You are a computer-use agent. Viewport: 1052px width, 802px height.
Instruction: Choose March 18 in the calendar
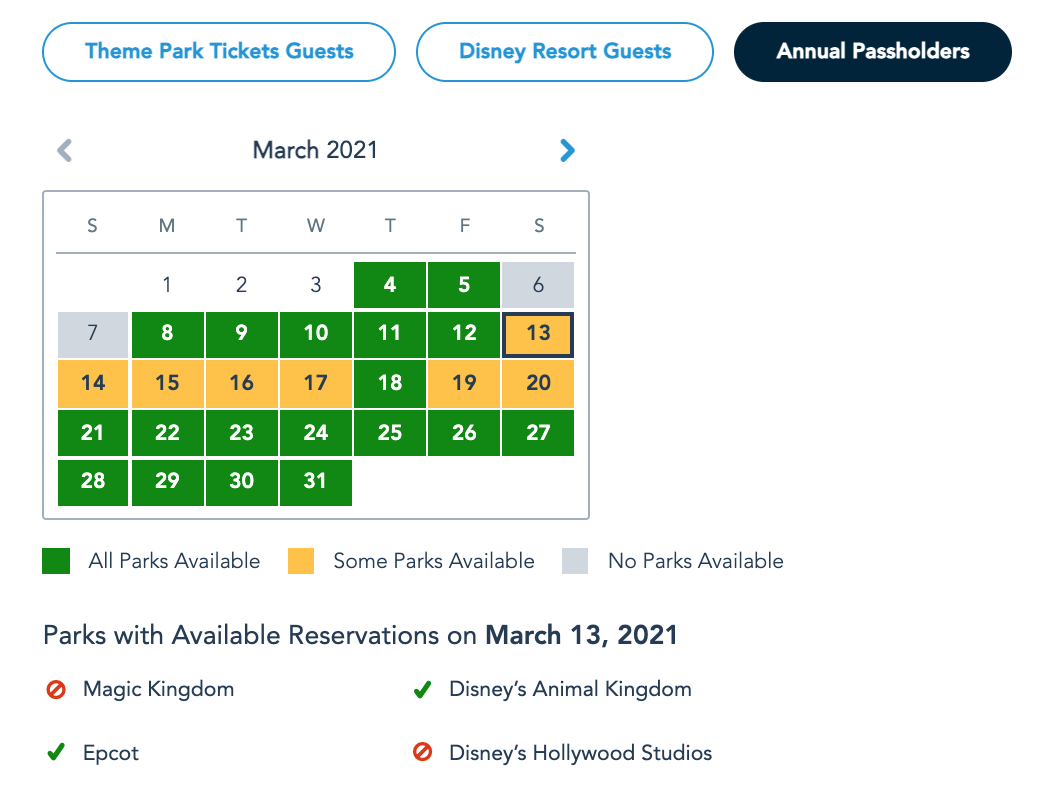point(390,383)
